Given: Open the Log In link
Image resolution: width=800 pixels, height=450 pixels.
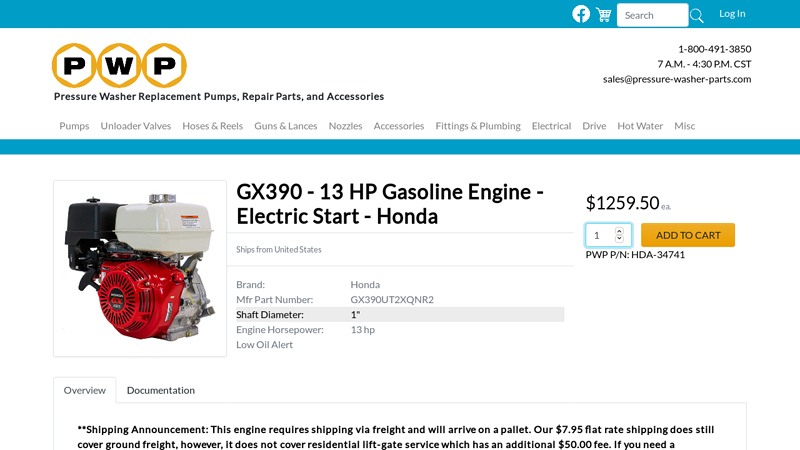Looking at the screenshot, I should pyautogui.click(x=732, y=14).
